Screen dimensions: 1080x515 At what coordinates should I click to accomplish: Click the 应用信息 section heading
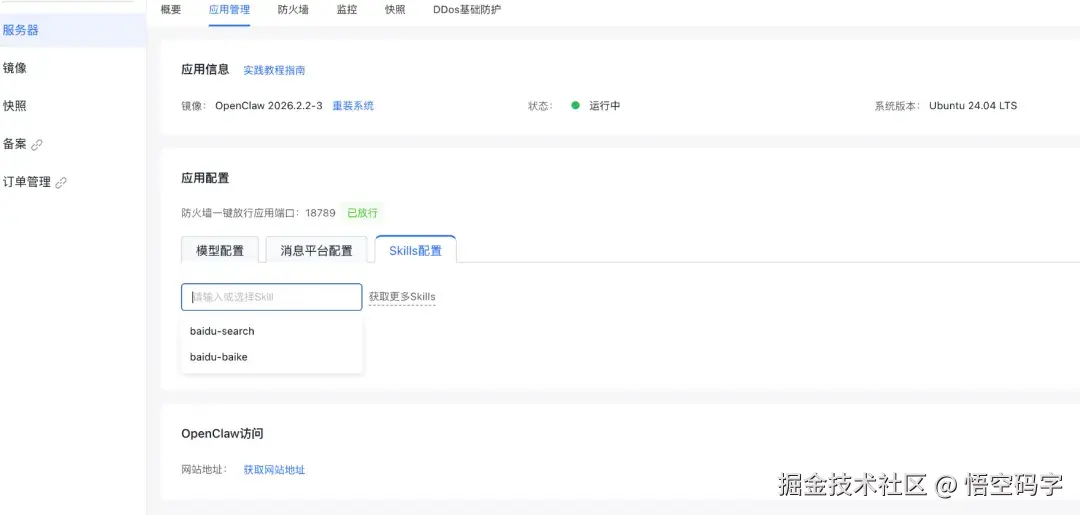coord(205,70)
